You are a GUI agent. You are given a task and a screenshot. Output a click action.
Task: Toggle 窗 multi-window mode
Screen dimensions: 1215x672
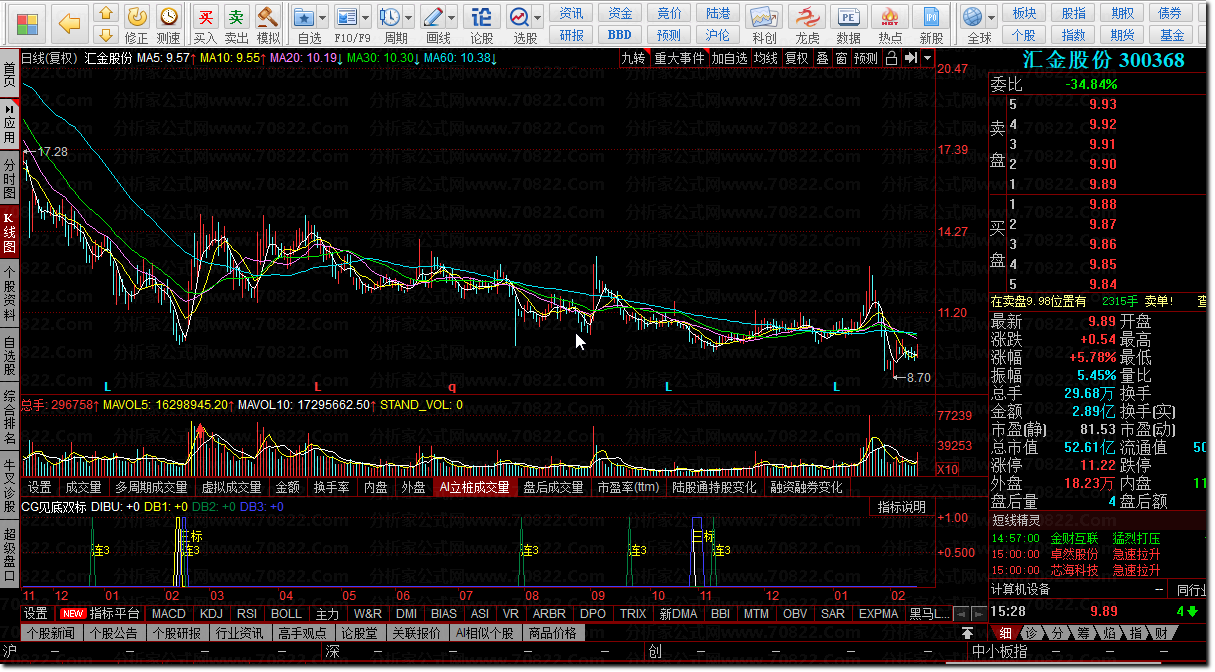[842, 58]
